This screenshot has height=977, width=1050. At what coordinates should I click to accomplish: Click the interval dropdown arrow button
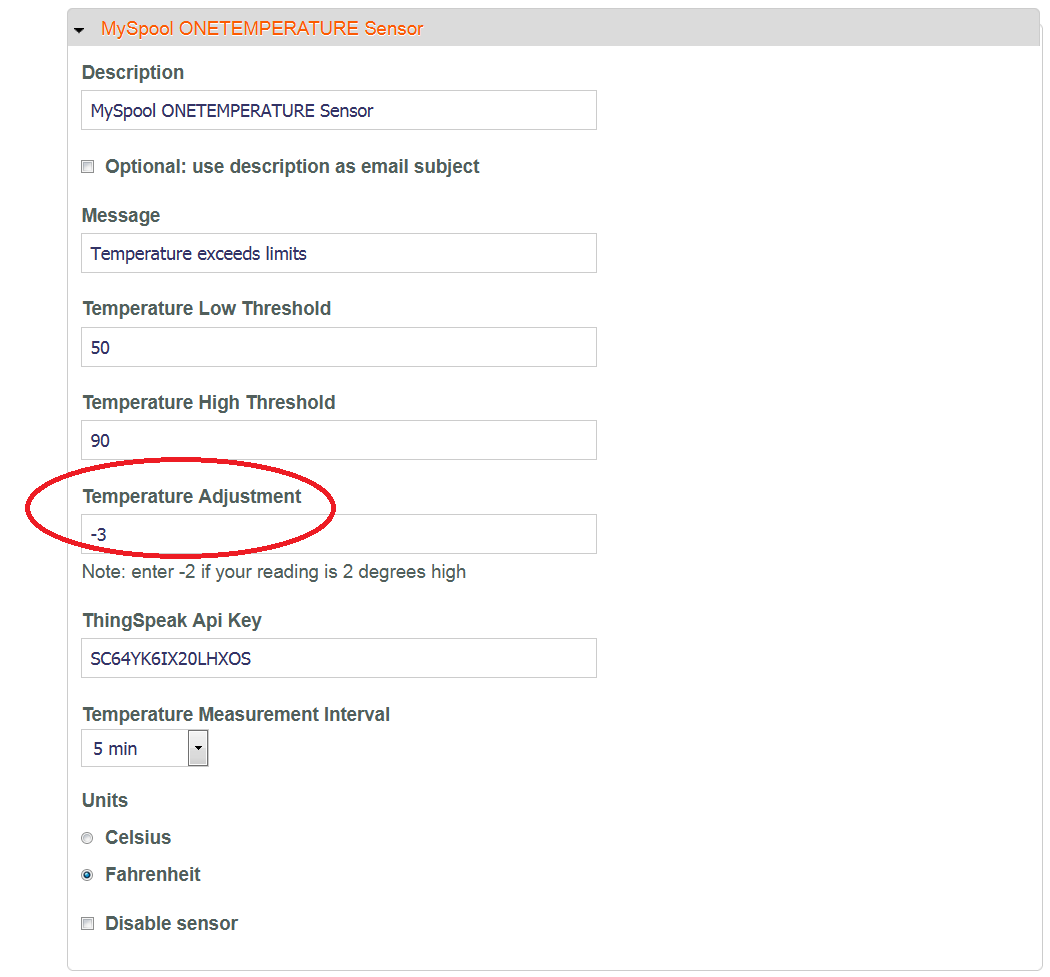[198, 748]
